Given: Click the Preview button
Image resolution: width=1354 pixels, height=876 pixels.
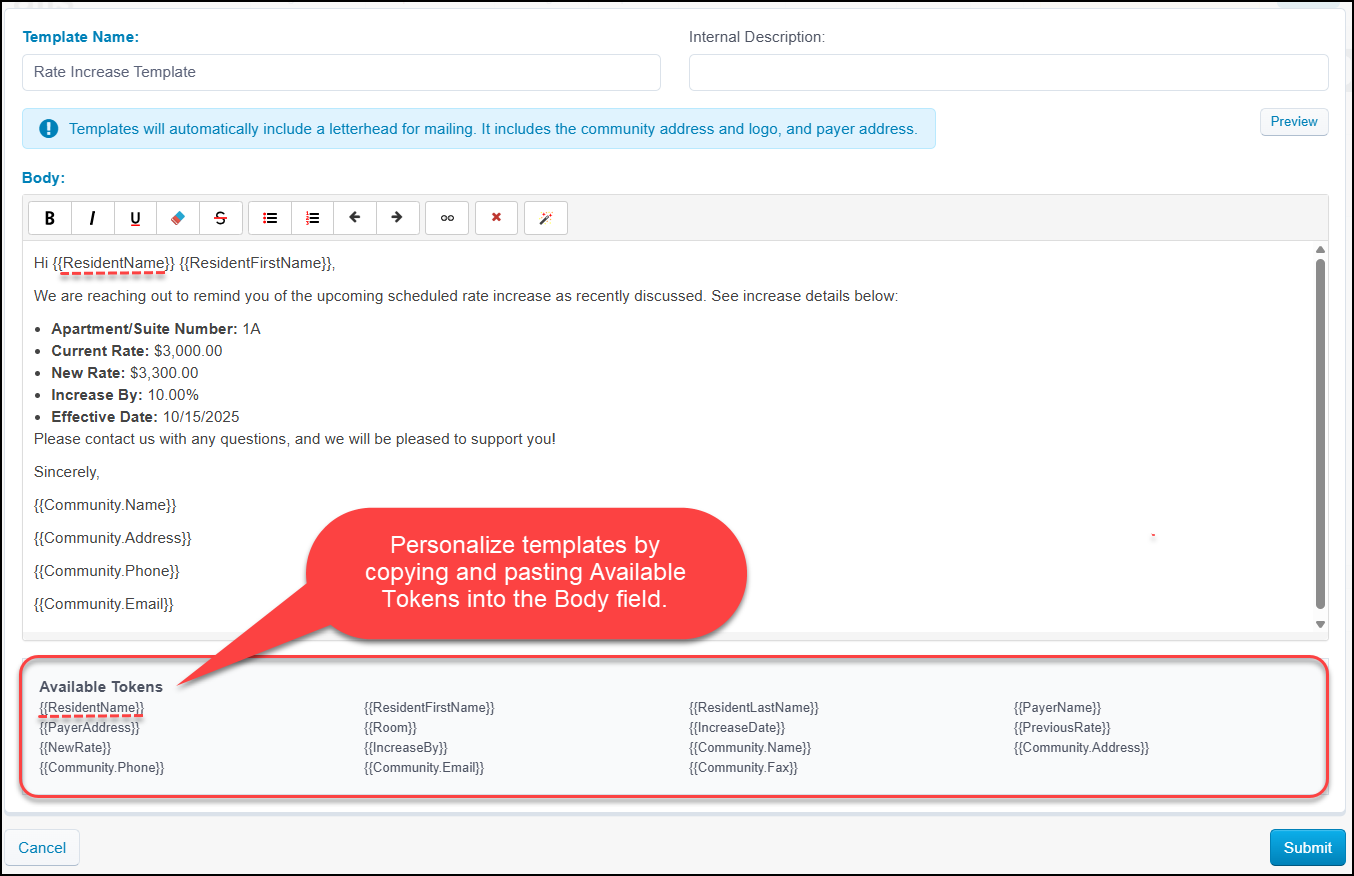Looking at the screenshot, I should tap(1294, 122).
